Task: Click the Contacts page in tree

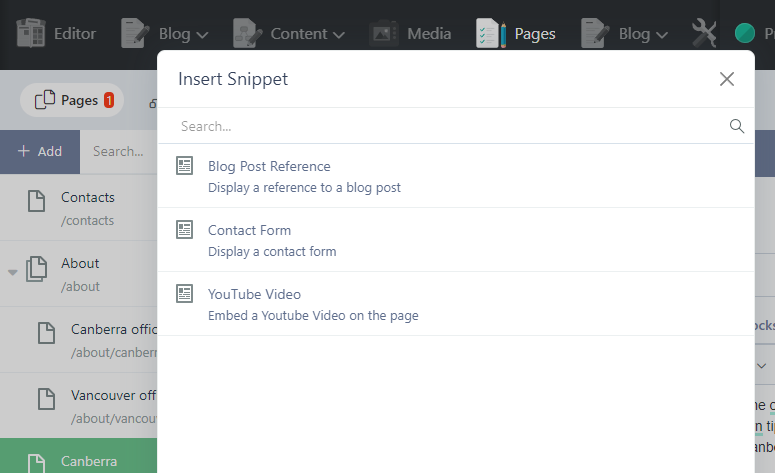Action: (x=79, y=208)
